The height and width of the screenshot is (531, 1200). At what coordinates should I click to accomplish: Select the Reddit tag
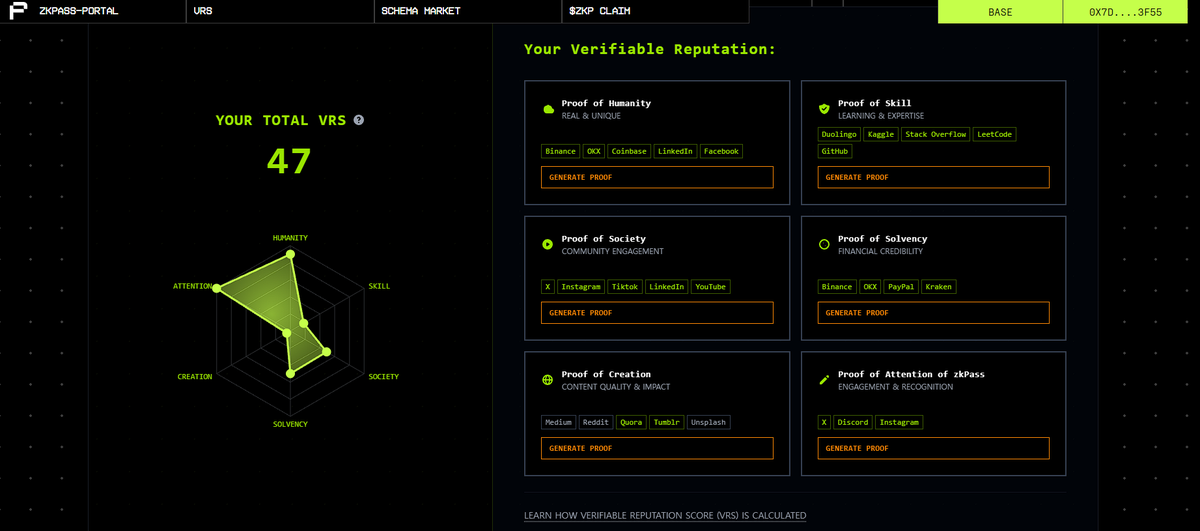pyautogui.click(x=596, y=422)
